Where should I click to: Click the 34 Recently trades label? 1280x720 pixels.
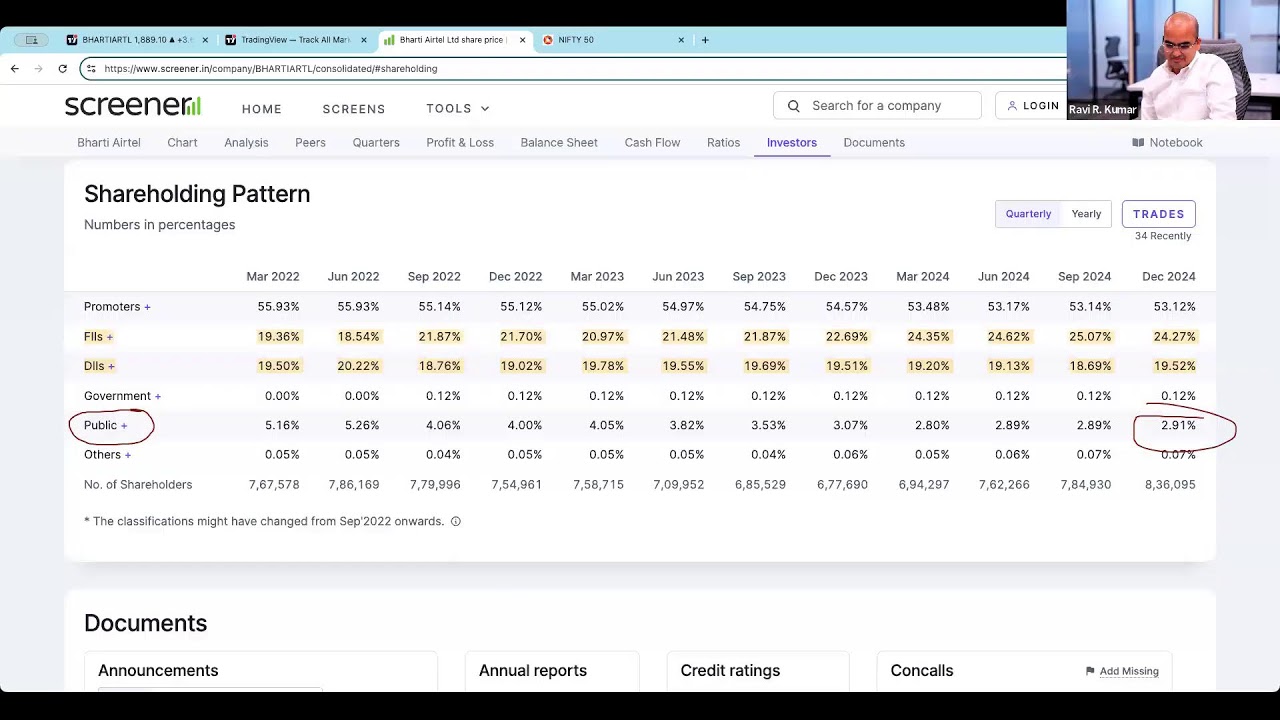click(x=1163, y=236)
